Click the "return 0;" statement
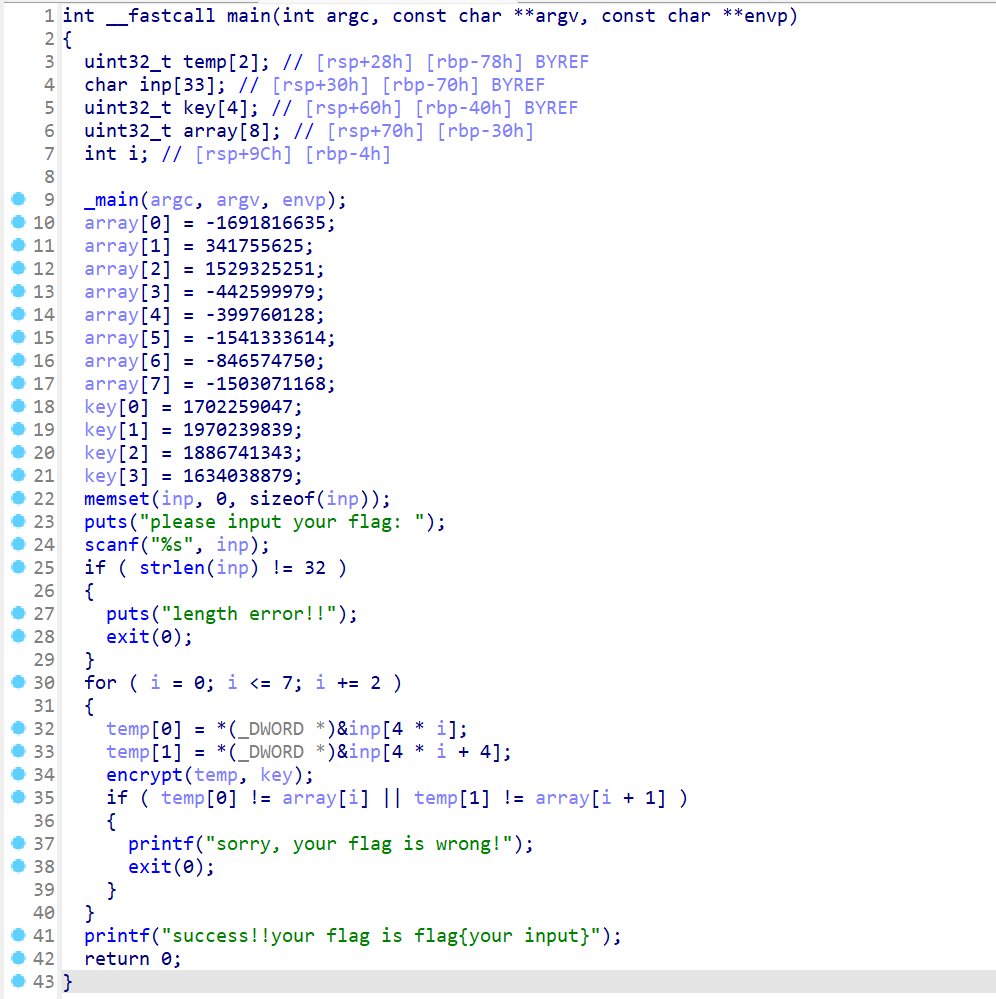 pyautogui.click(x=133, y=959)
